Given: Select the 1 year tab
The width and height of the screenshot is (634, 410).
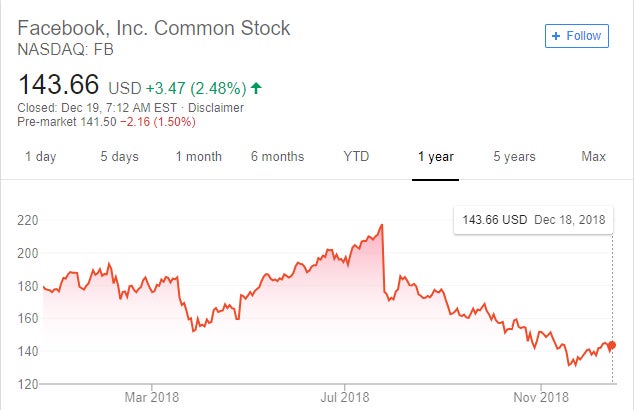Looking at the screenshot, I should (x=435, y=156).
